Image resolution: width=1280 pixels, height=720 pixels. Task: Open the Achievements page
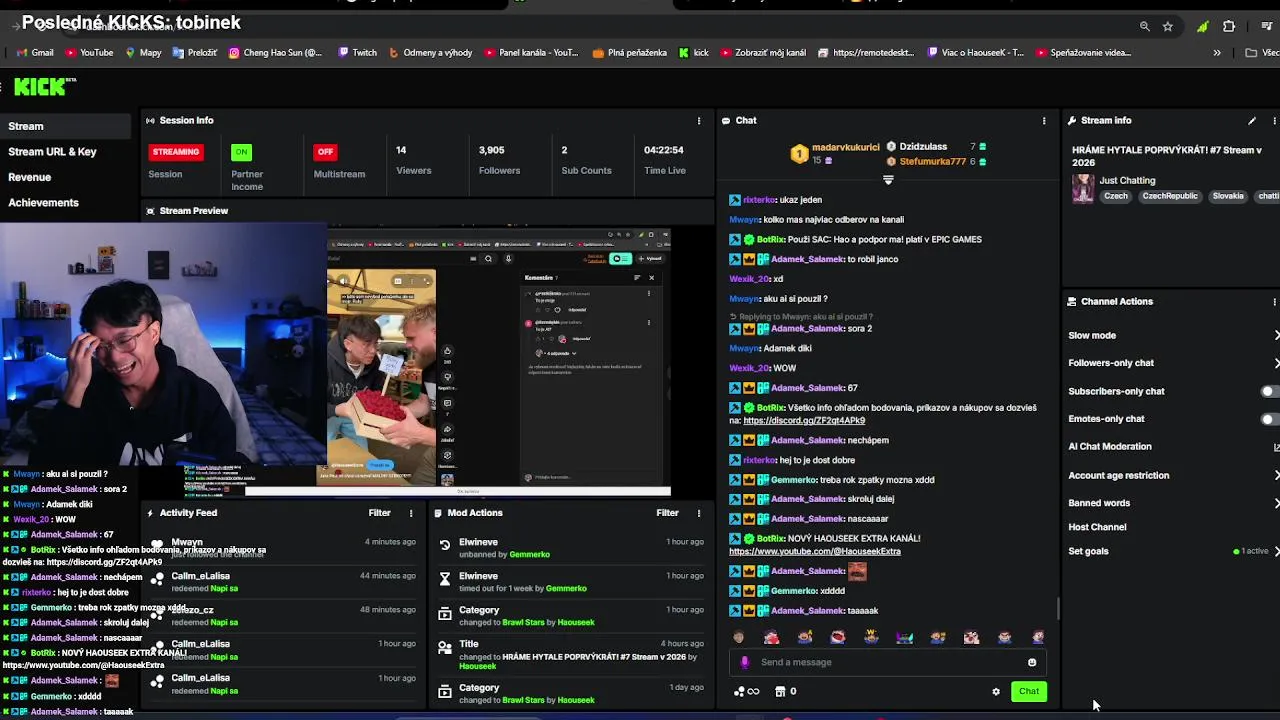[43, 203]
